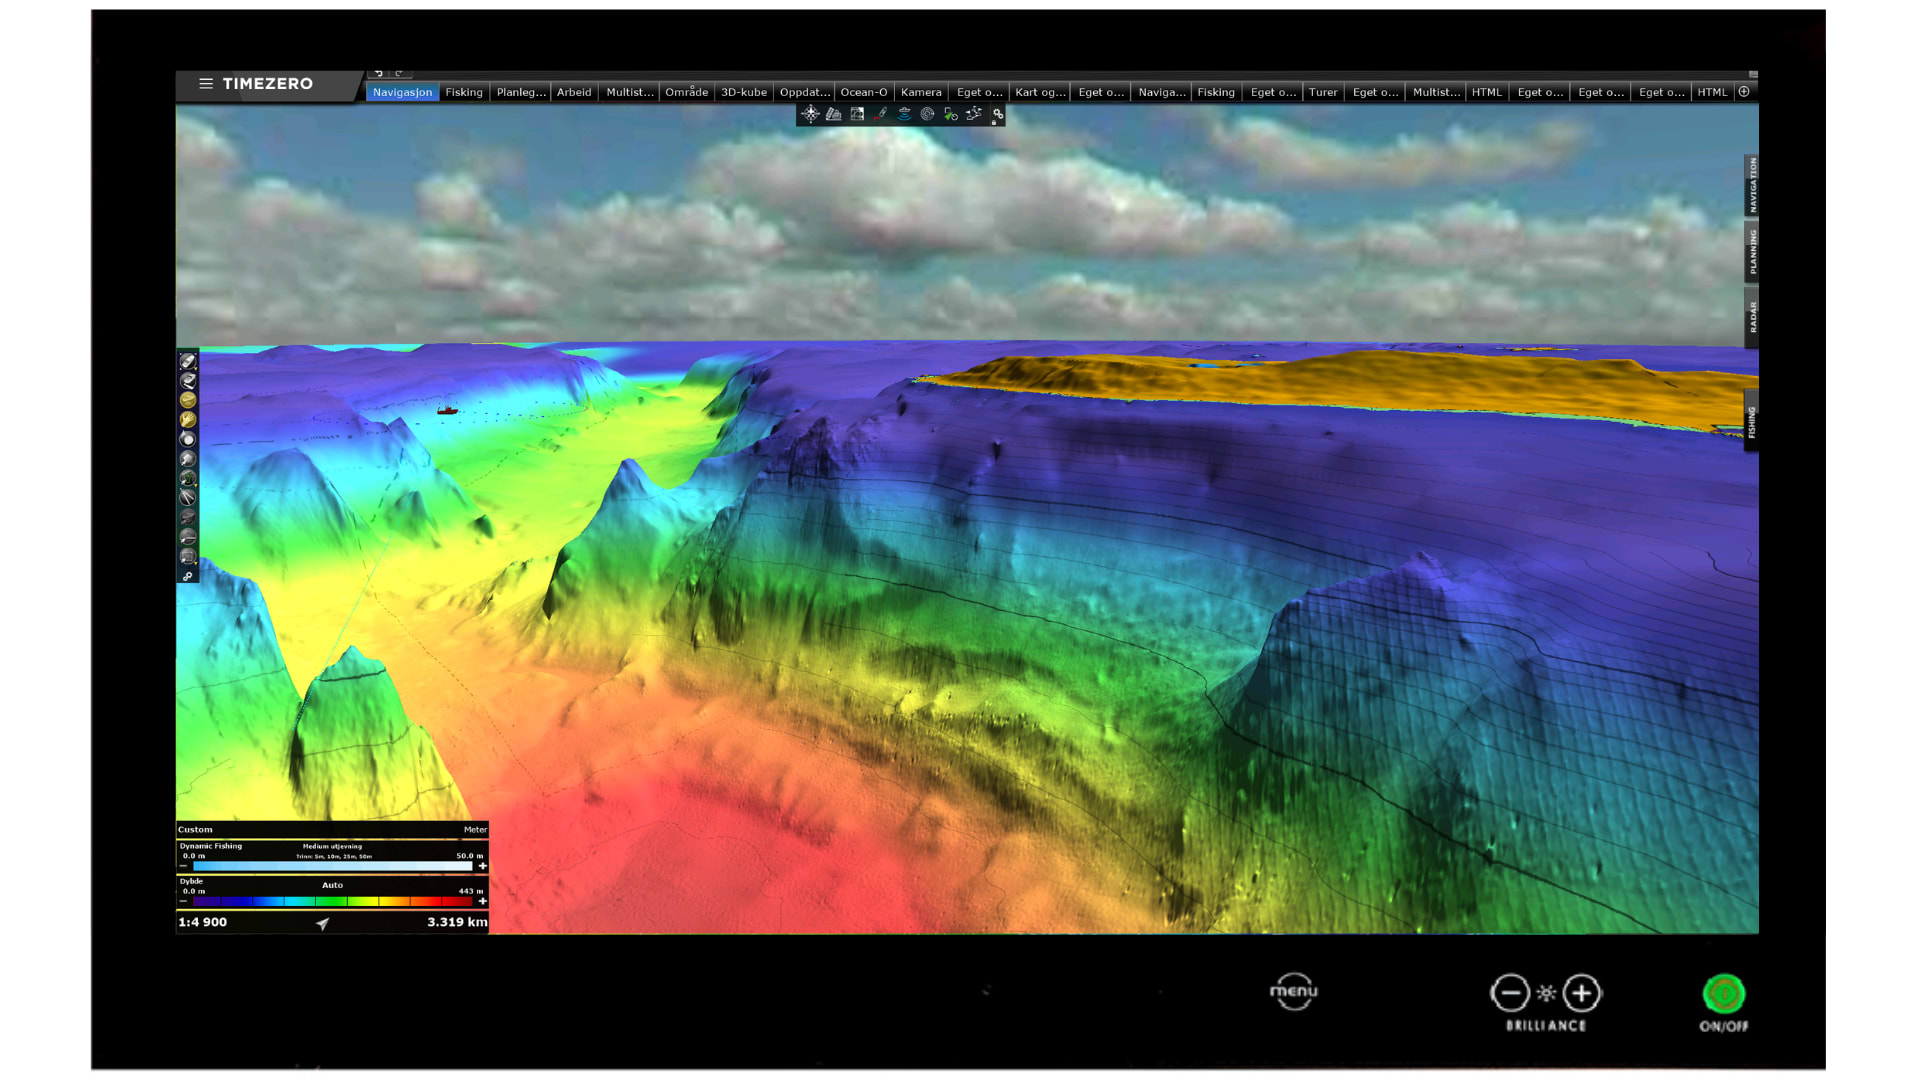Decrease Dybde depth range with minus
1920x1080 pixels.
coord(183,901)
